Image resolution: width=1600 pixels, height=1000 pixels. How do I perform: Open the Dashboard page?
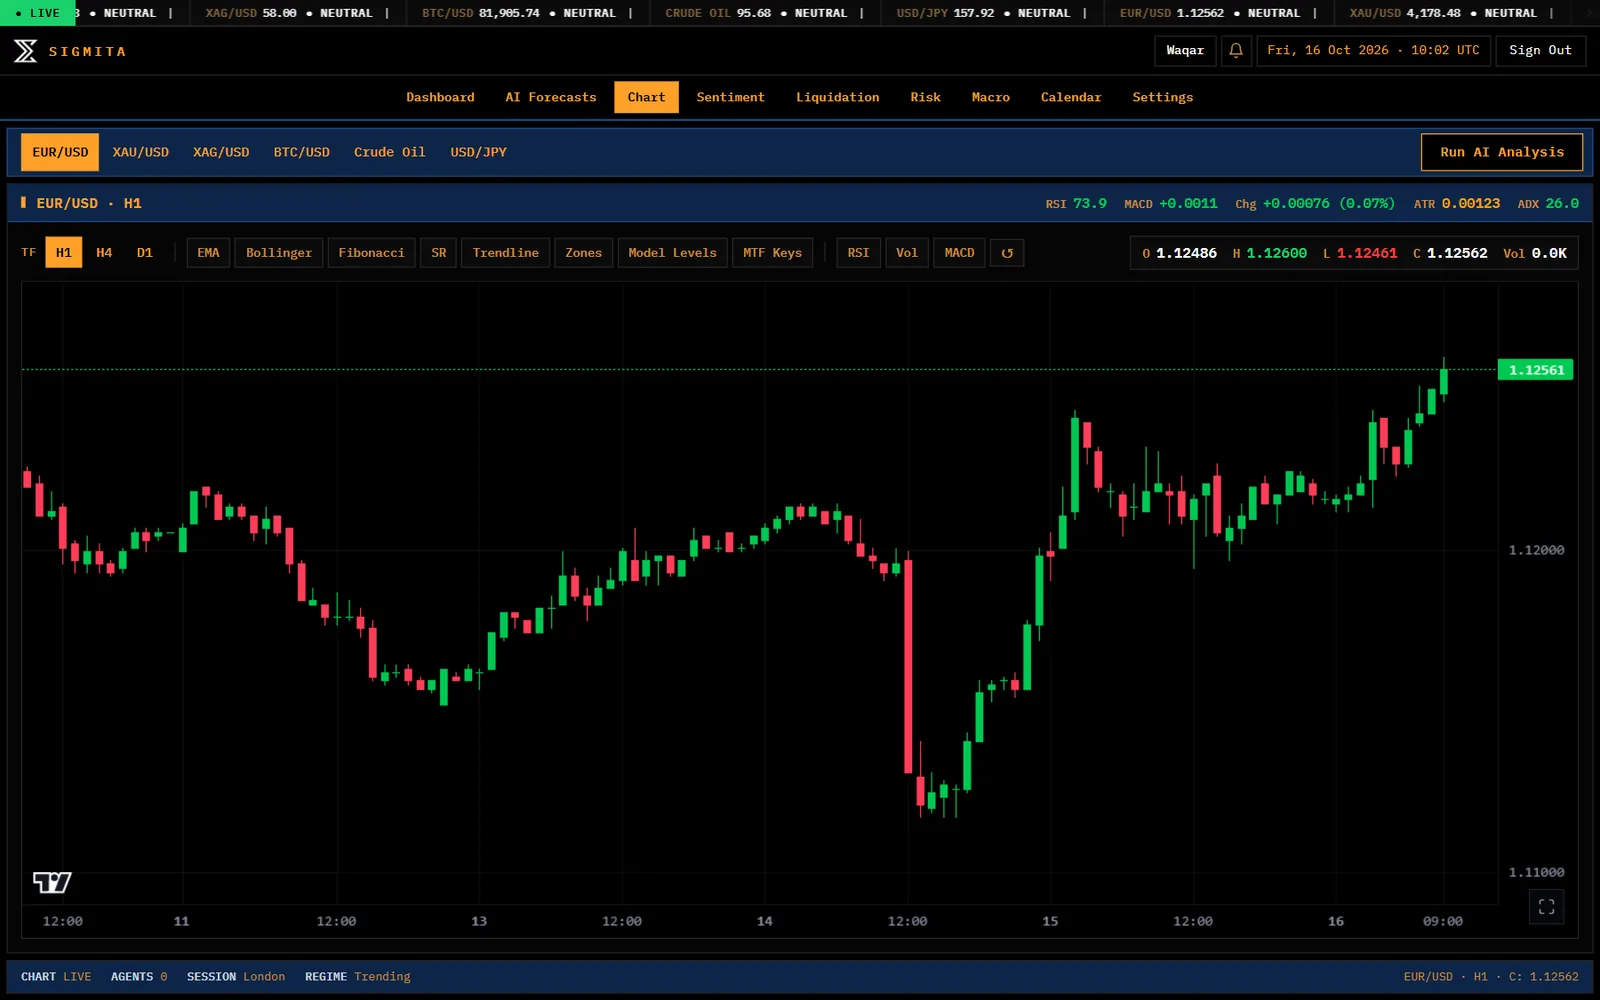pyautogui.click(x=440, y=97)
